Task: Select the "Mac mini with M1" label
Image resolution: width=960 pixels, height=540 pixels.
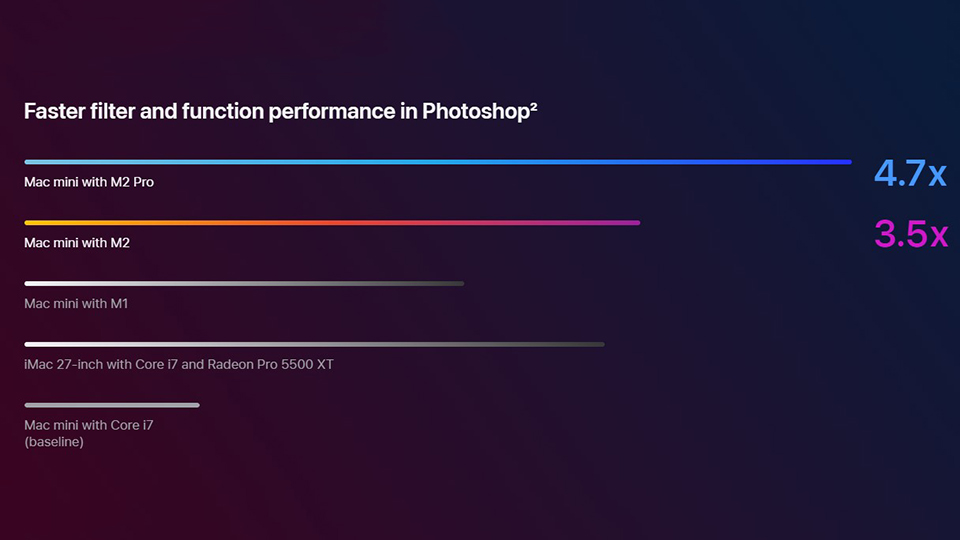Action: click(x=76, y=303)
